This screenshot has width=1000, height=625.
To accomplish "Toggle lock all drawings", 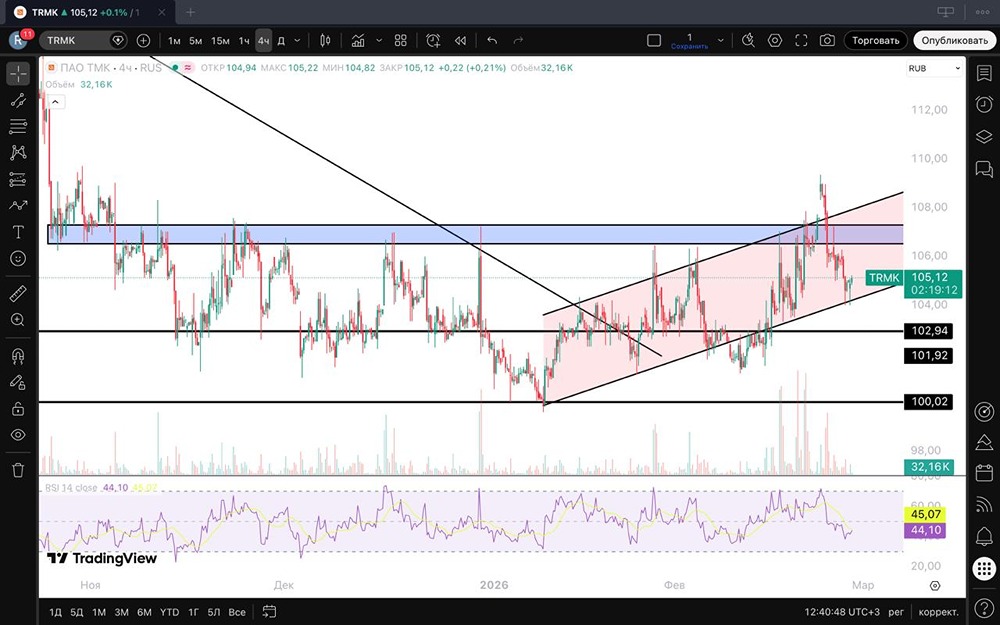I will click(18, 409).
